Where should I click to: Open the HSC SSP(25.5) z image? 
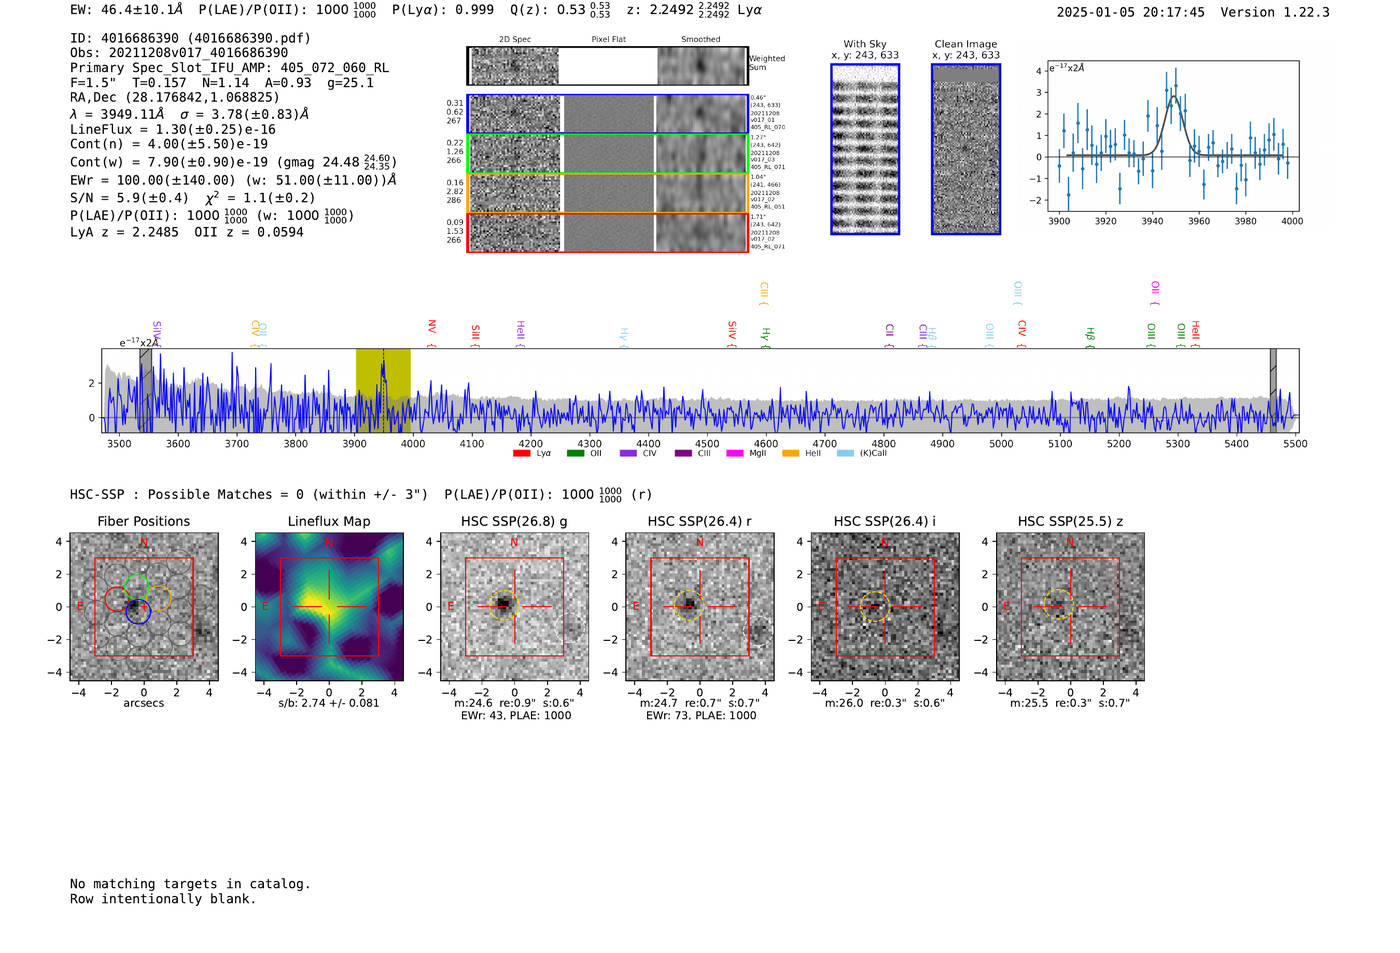click(1070, 607)
